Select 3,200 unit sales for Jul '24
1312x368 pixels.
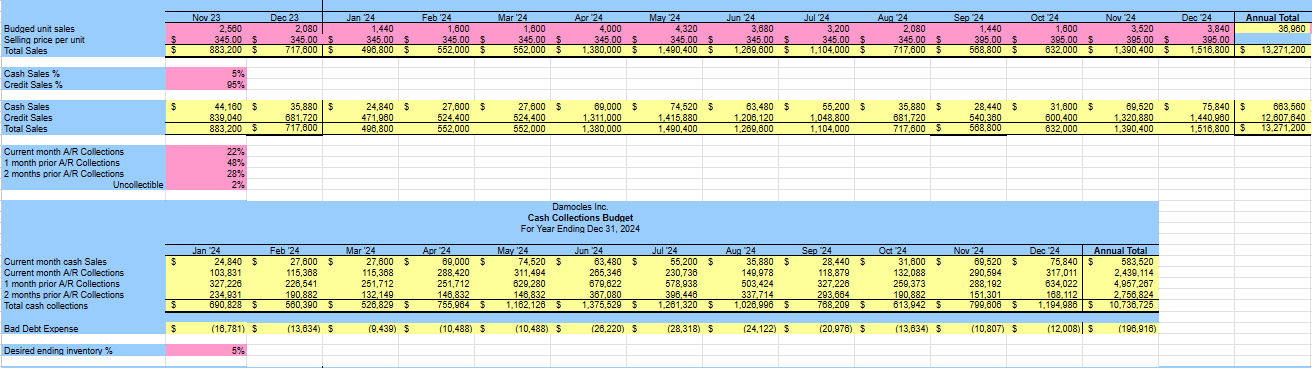pos(837,29)
